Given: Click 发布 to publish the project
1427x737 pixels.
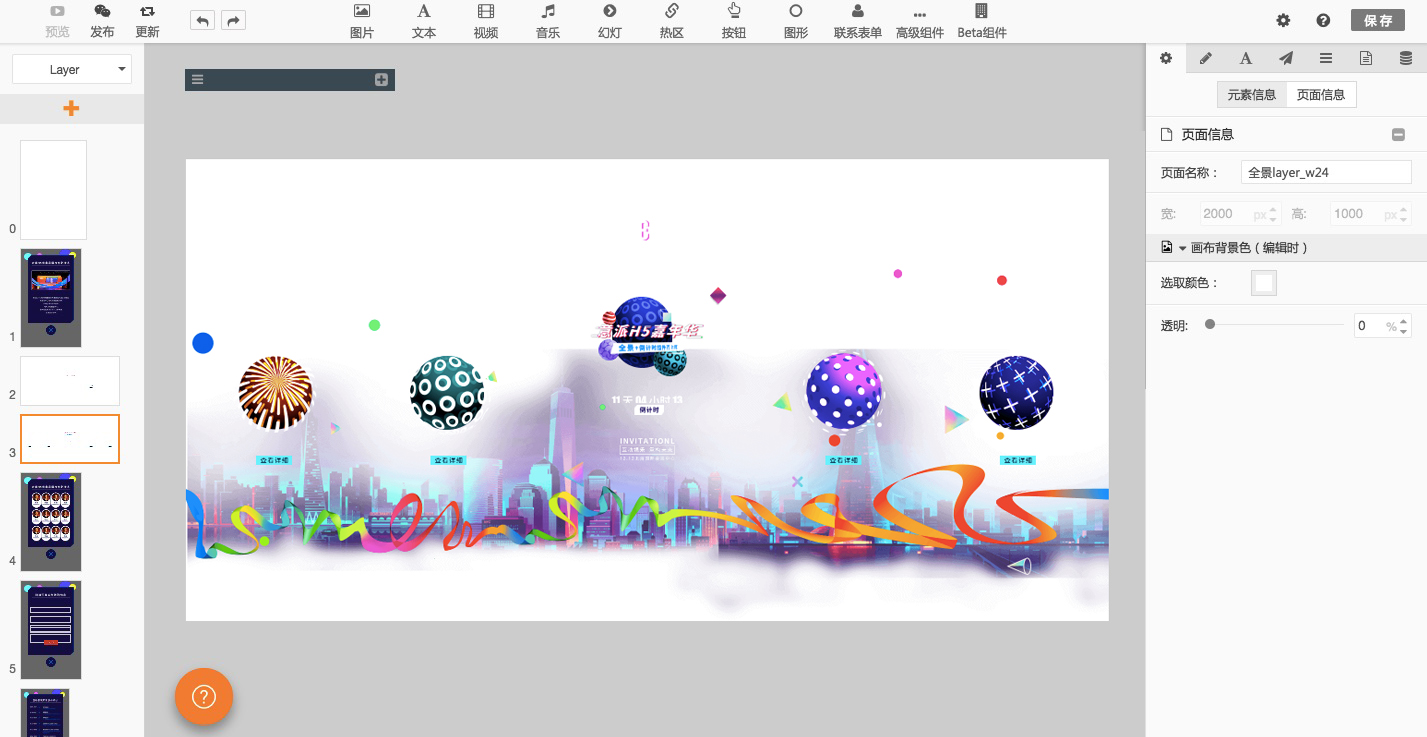Looking at the screenshot, I should tap(102, 21).
